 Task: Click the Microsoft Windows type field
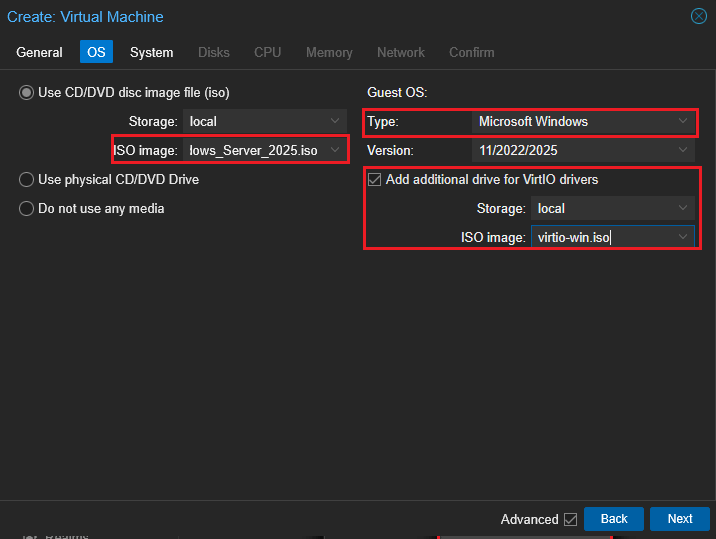click(x=570, y=122)
